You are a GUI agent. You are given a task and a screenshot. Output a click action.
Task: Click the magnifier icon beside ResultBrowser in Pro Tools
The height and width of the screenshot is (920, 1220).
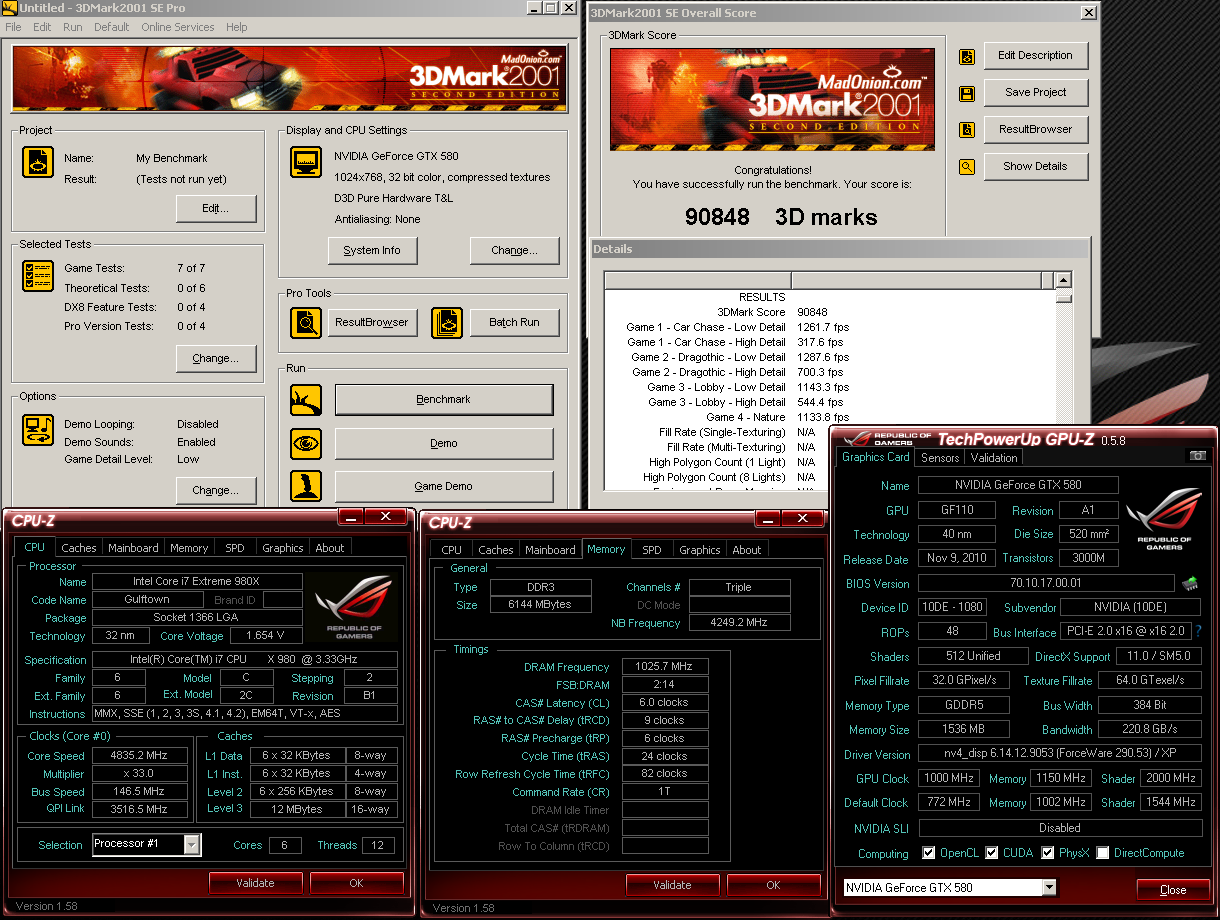(x=305, y=322)
